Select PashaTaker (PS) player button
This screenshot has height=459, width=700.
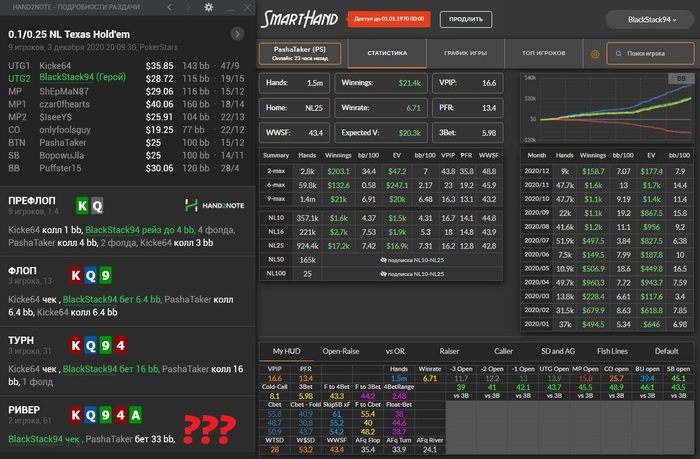pos(300,54)
